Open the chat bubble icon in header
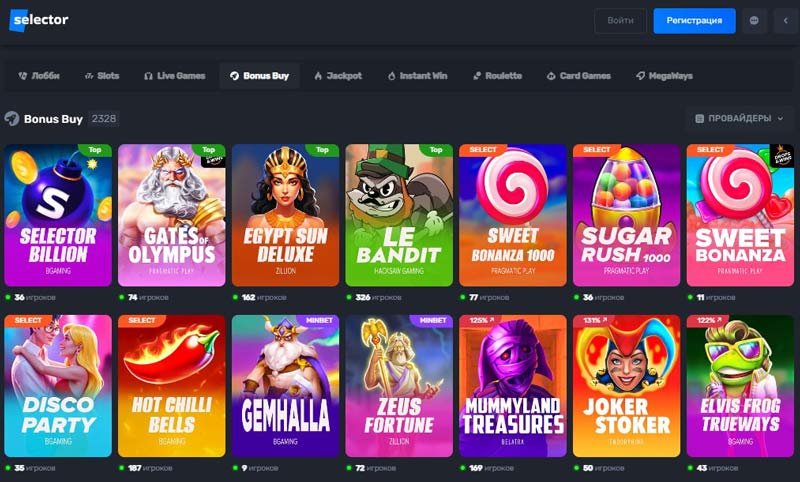800x482 pixels. [754, 20]
